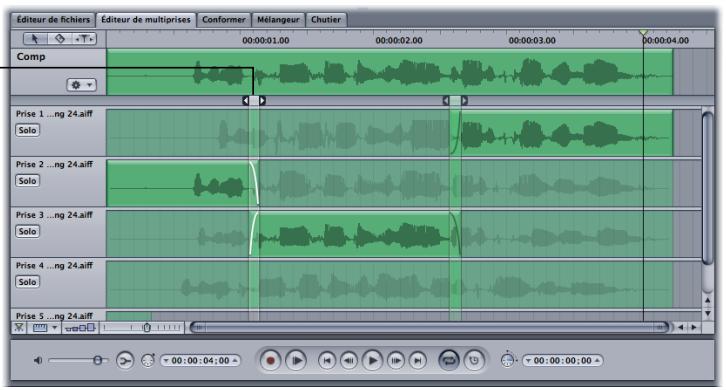Click the first transition's right handle
This screenshot has height=390, width=726.
(x=263, y=100)
